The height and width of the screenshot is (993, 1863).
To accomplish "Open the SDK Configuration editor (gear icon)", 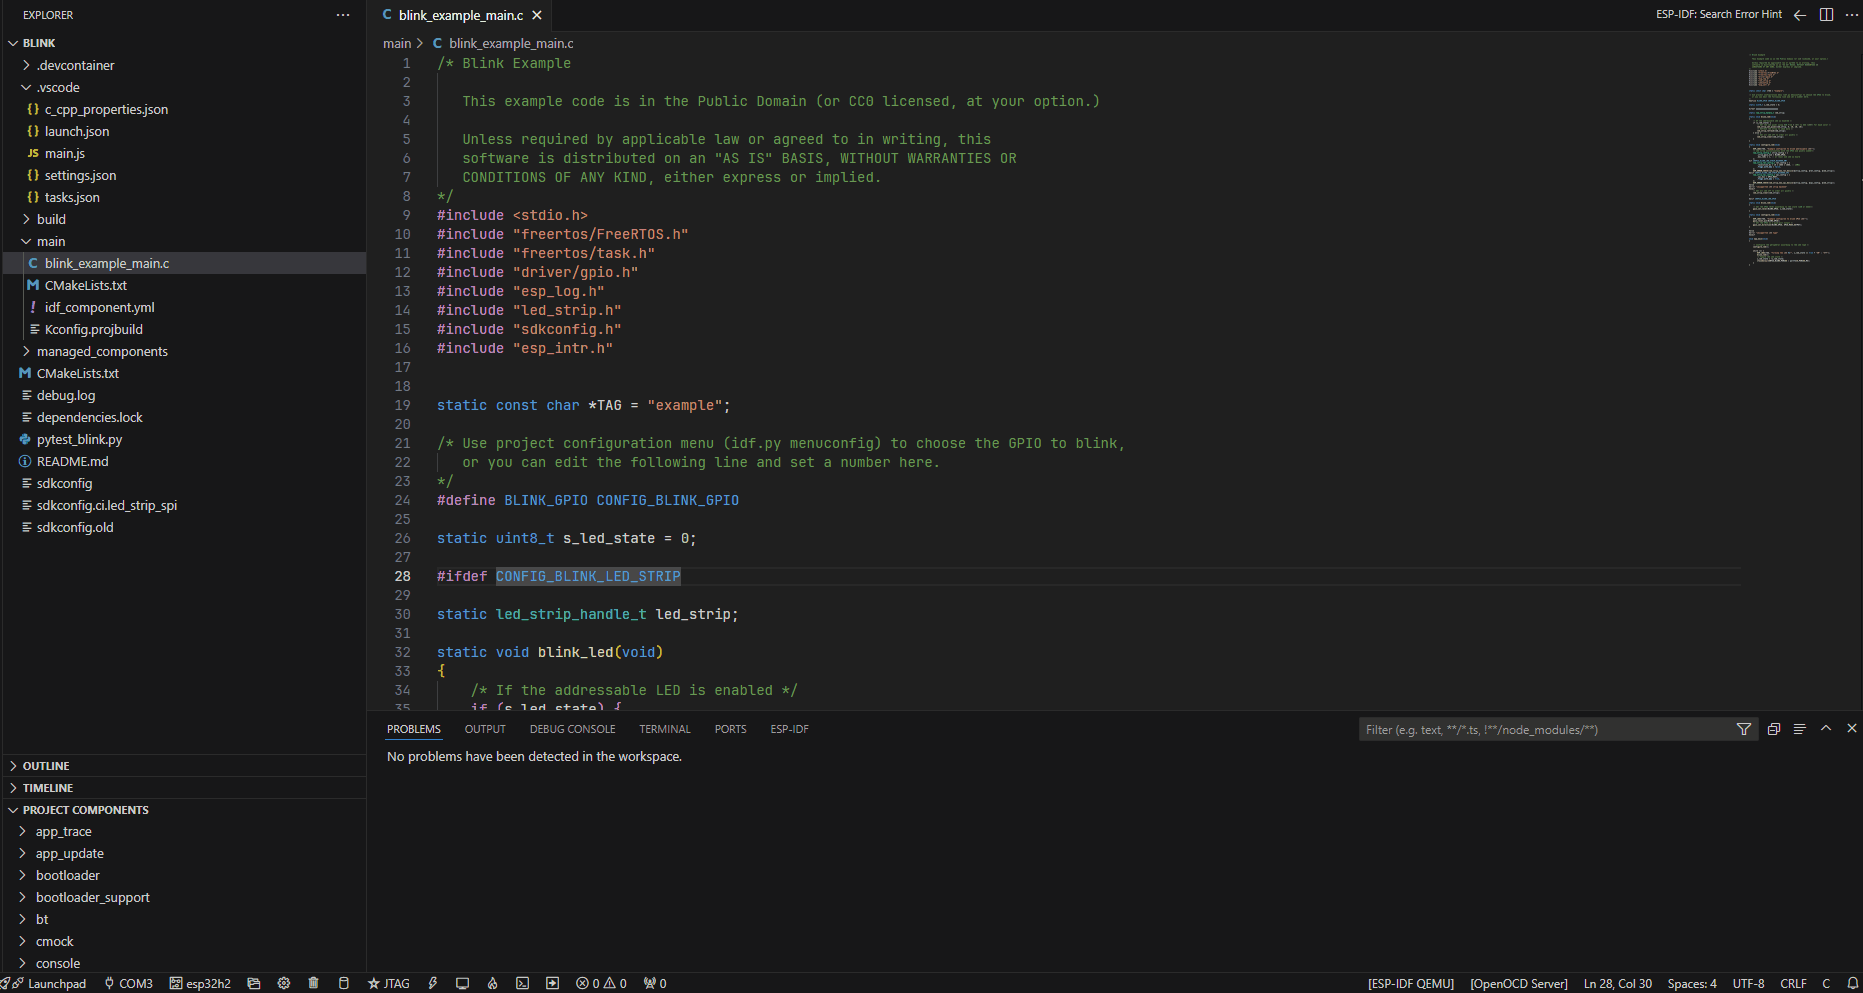I will tap(283, 983).
